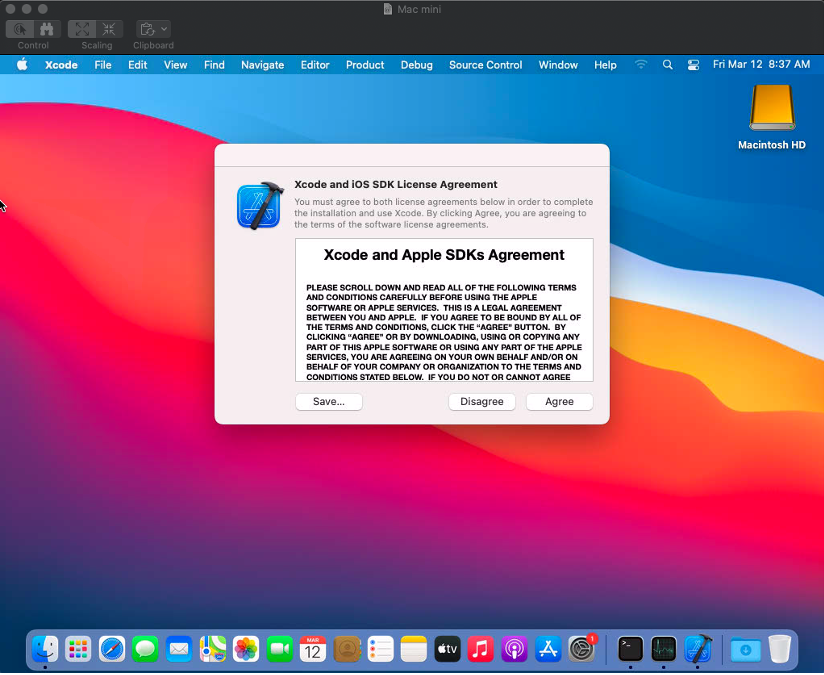The height and width of the screenshot is (675, 824).
Task: Click Save... to save the license agreement
Action: tap(329, 402)
